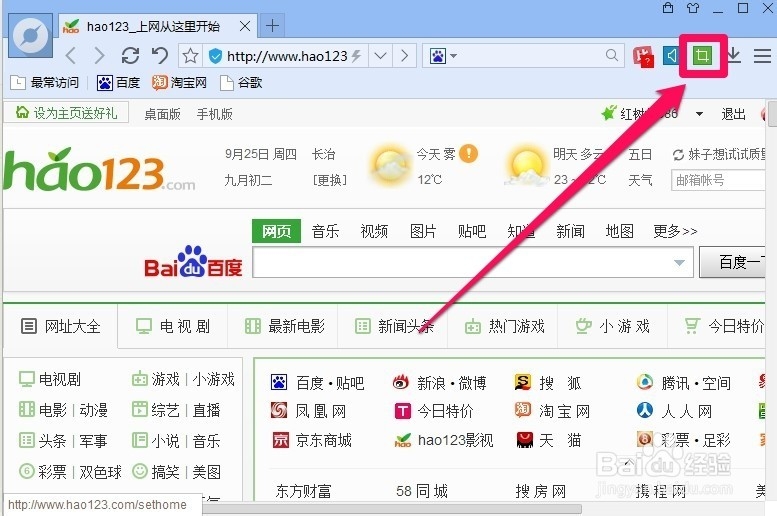Viewport: 777px width, 516px height.
Task: Open the 最新电影 navigation tab
Action: [285, 326]
